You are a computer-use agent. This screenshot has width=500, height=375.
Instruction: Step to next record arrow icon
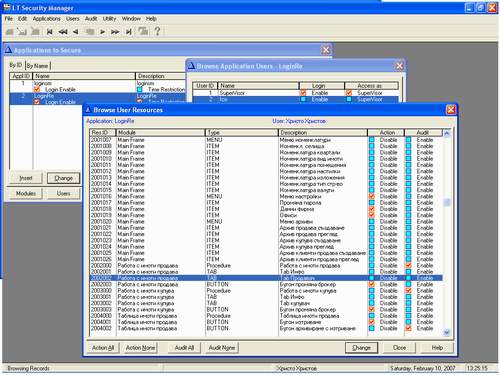(x=102, y=32)
